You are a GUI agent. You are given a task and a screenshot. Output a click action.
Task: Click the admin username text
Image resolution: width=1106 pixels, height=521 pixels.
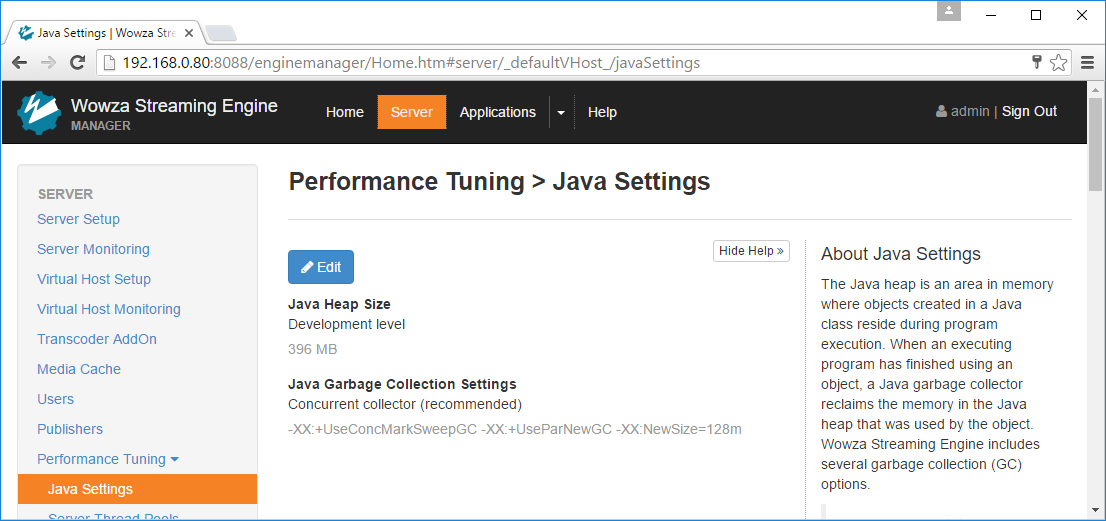coord(970,111)
